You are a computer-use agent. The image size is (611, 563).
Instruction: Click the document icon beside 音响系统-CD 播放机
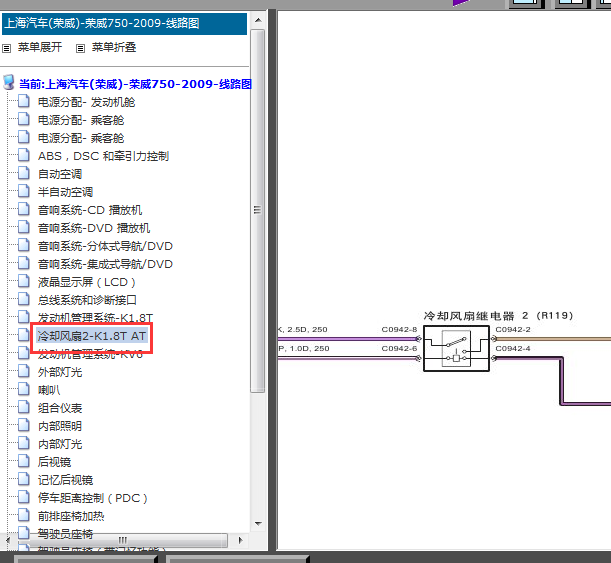[x=24, y=208]
